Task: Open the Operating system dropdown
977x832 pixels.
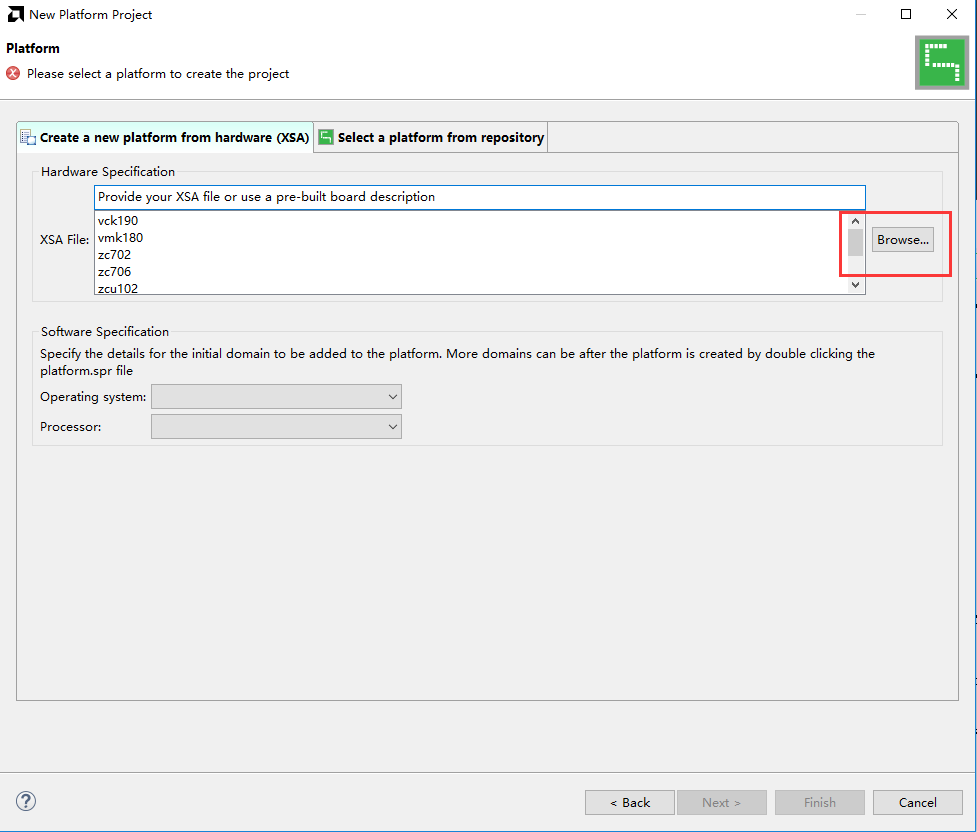Action: click(x=276, y=396)
